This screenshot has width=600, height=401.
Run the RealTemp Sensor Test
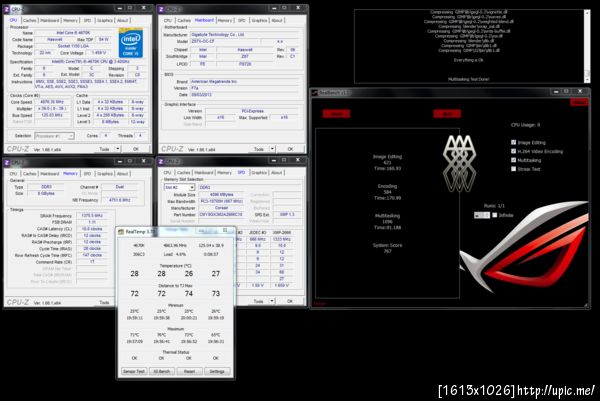134,372
